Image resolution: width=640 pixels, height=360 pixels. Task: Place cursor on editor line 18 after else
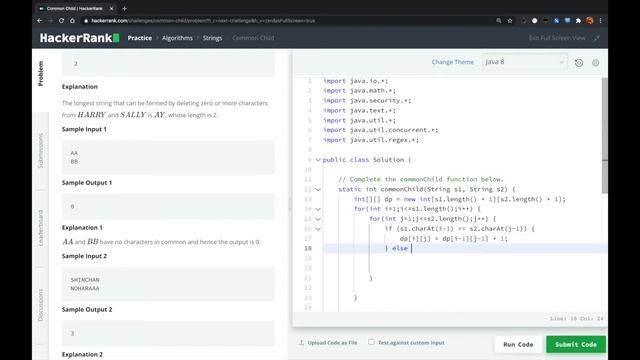point(411,249)
